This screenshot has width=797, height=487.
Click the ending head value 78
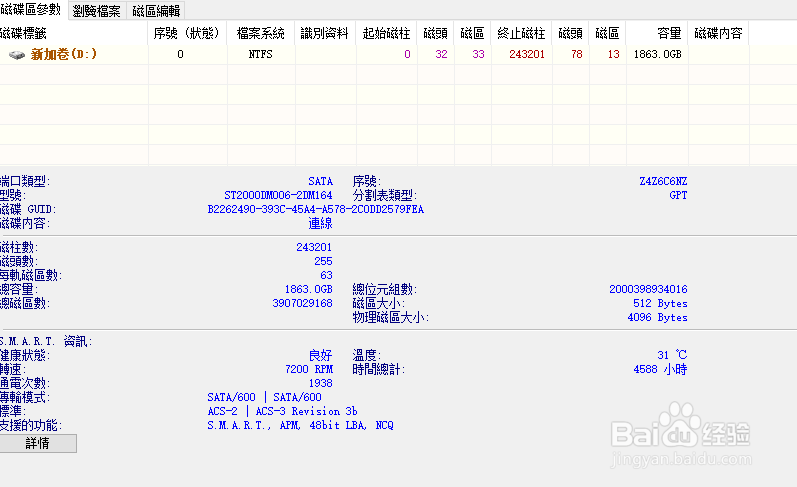576,54
